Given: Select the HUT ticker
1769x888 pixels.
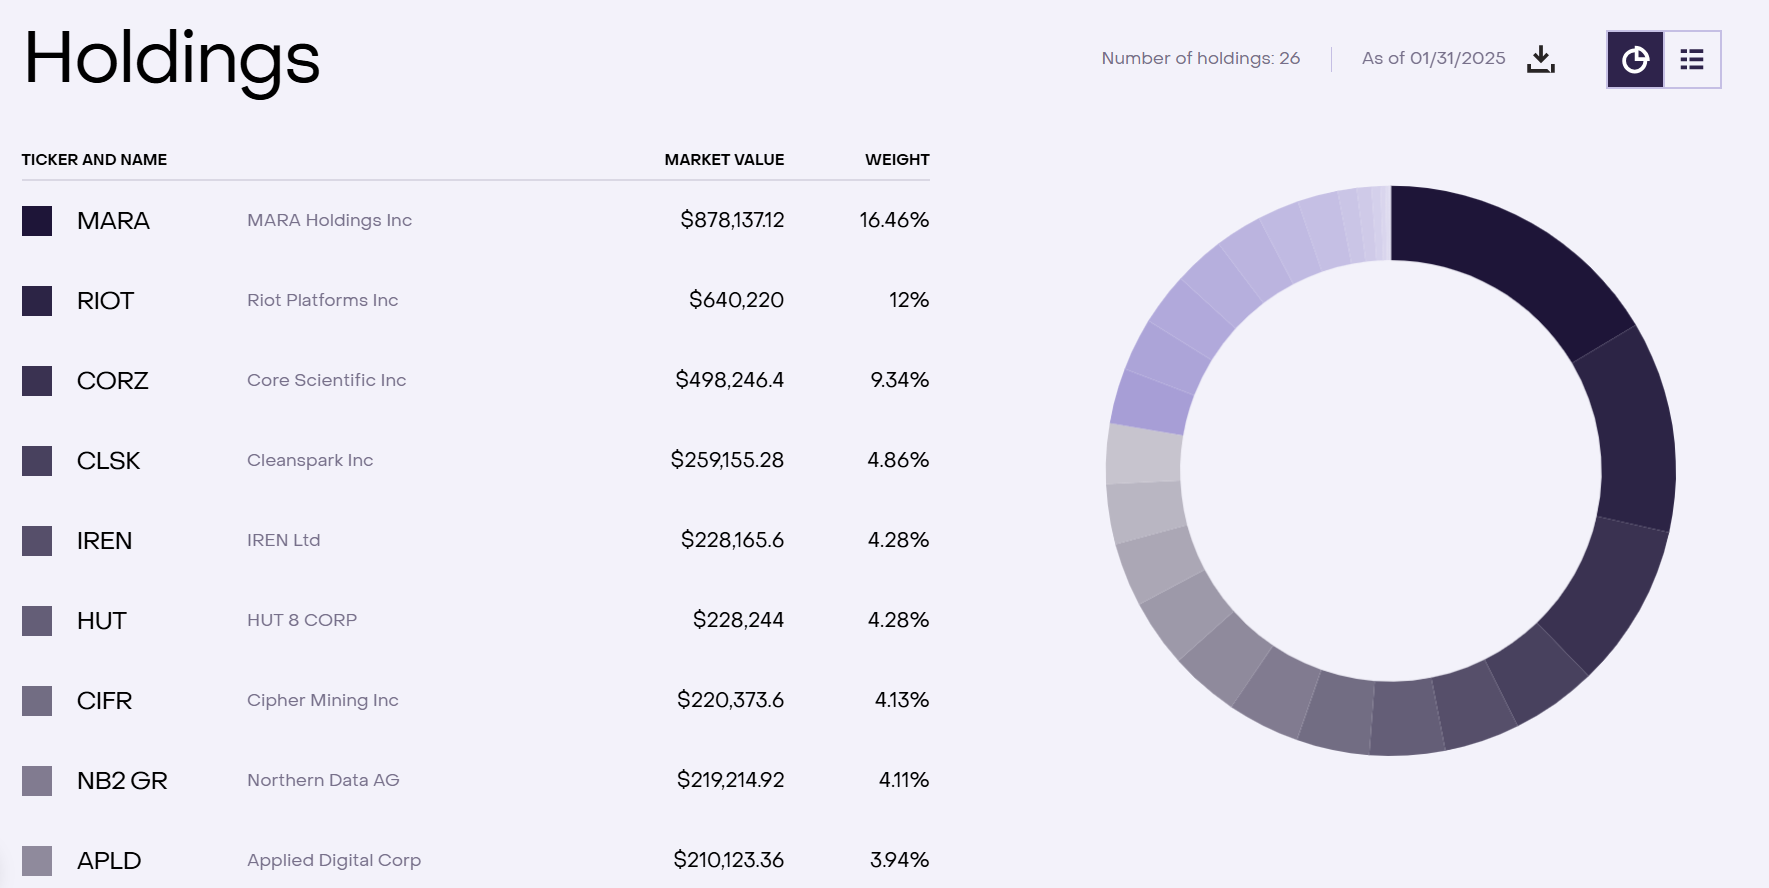Looking at the screenshot, I should (x=101, y=621).
